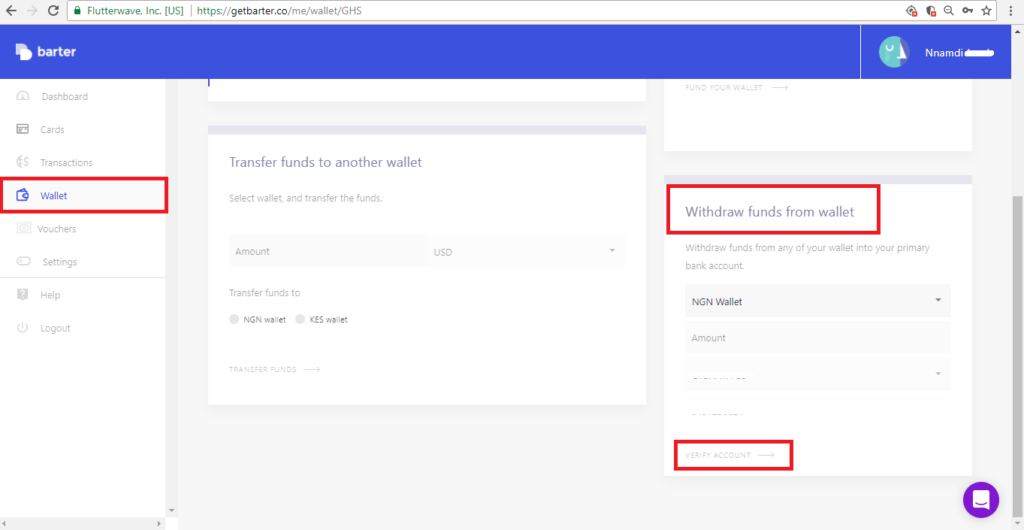Click Logout in the sidebar
1024x530 pixels.
point(55,328)
